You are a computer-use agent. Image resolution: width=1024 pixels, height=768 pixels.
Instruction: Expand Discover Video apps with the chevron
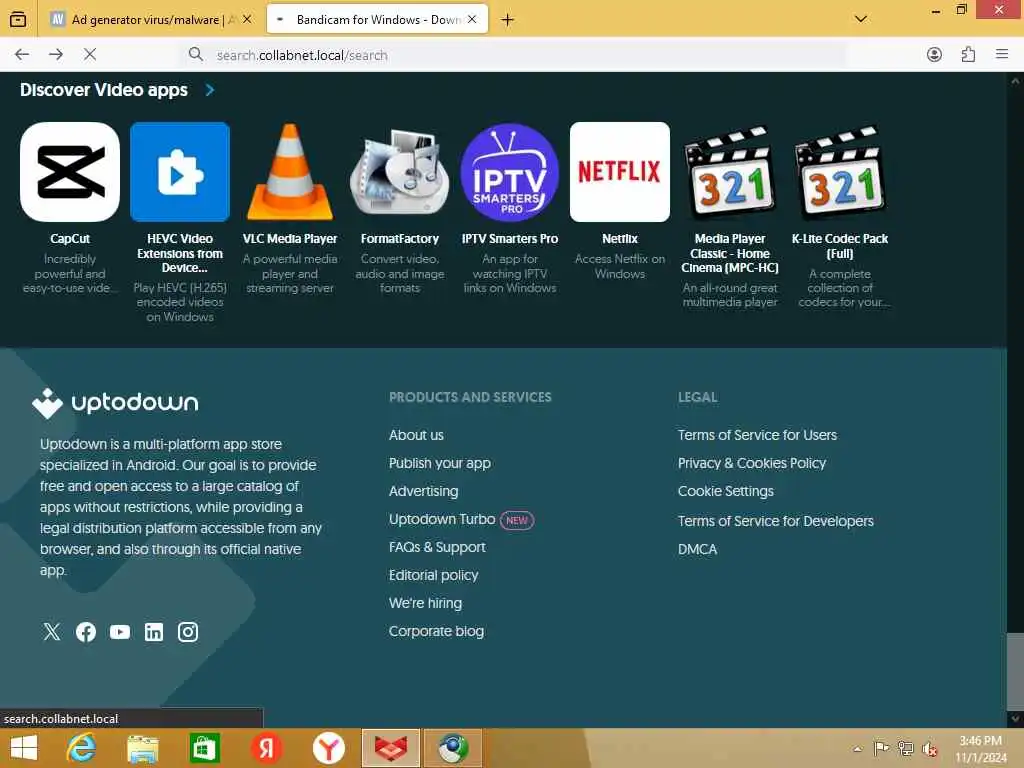tap(210, 89)
